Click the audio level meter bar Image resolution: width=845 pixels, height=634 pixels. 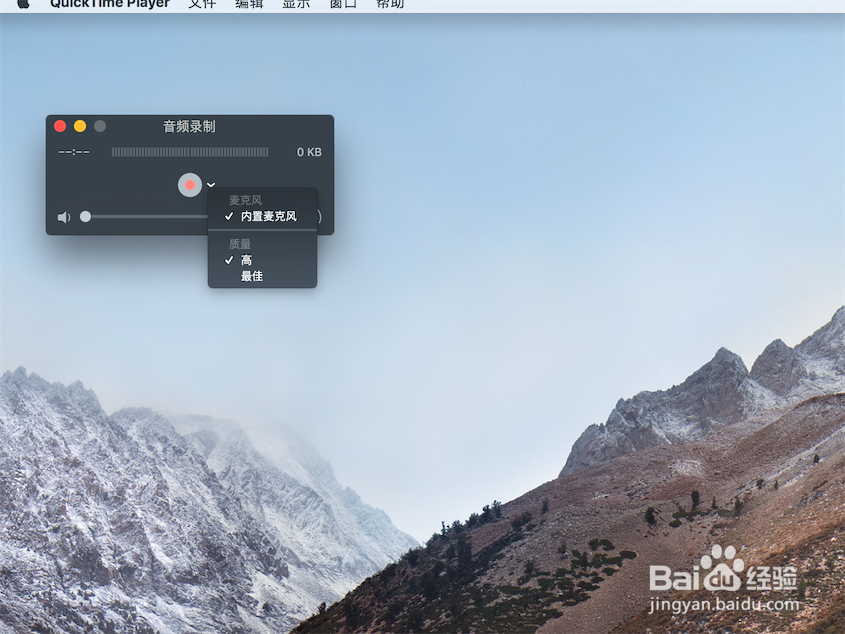pyautogui.click(x=190, y=152)
